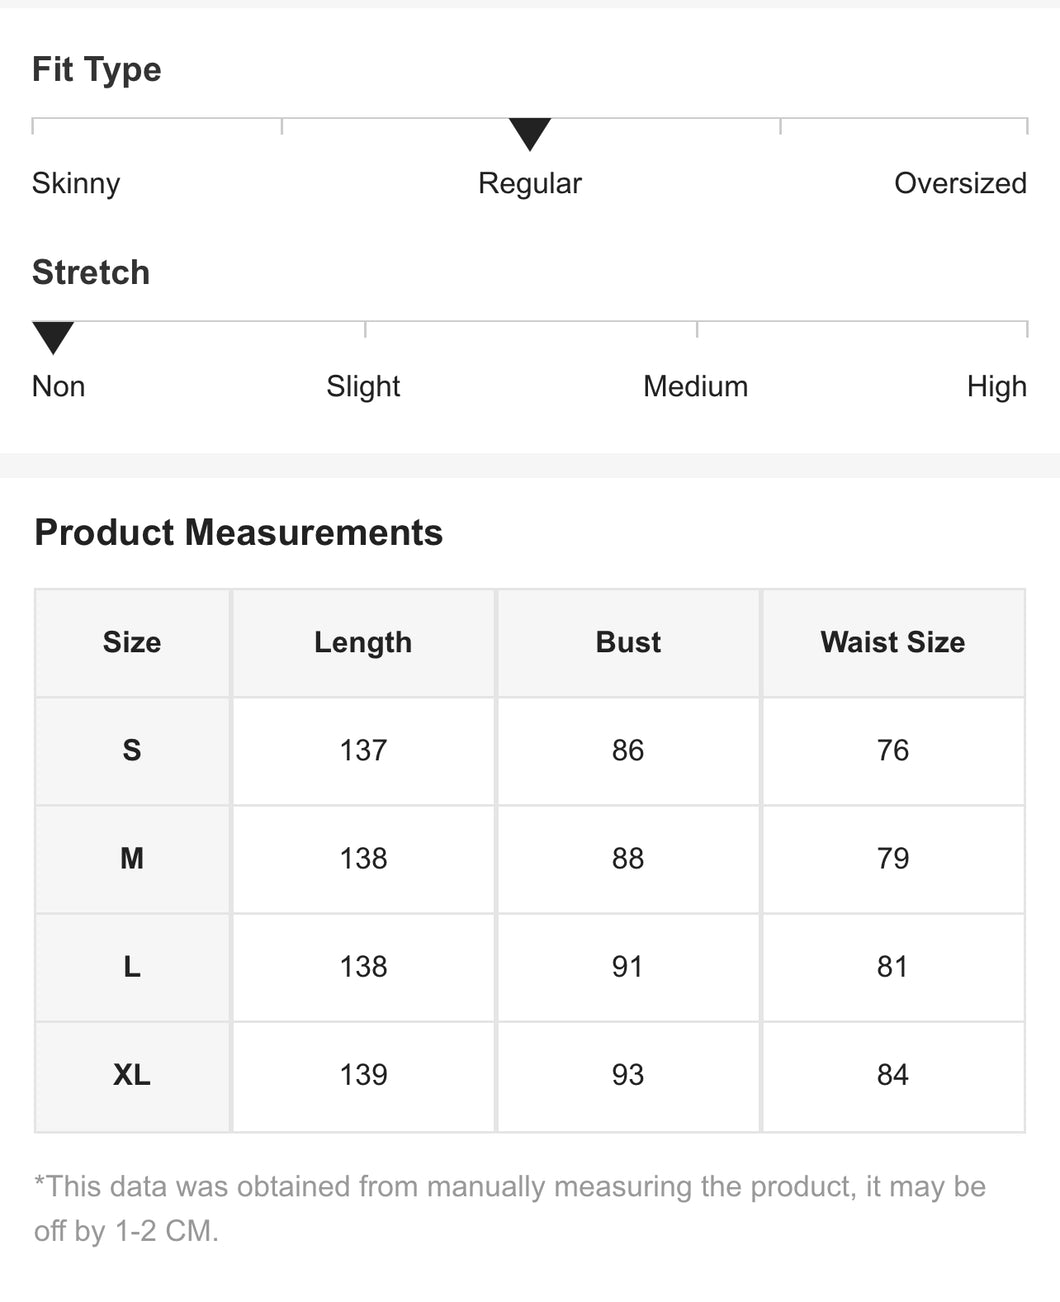Click the Slight stretch label

pos(363,386)
